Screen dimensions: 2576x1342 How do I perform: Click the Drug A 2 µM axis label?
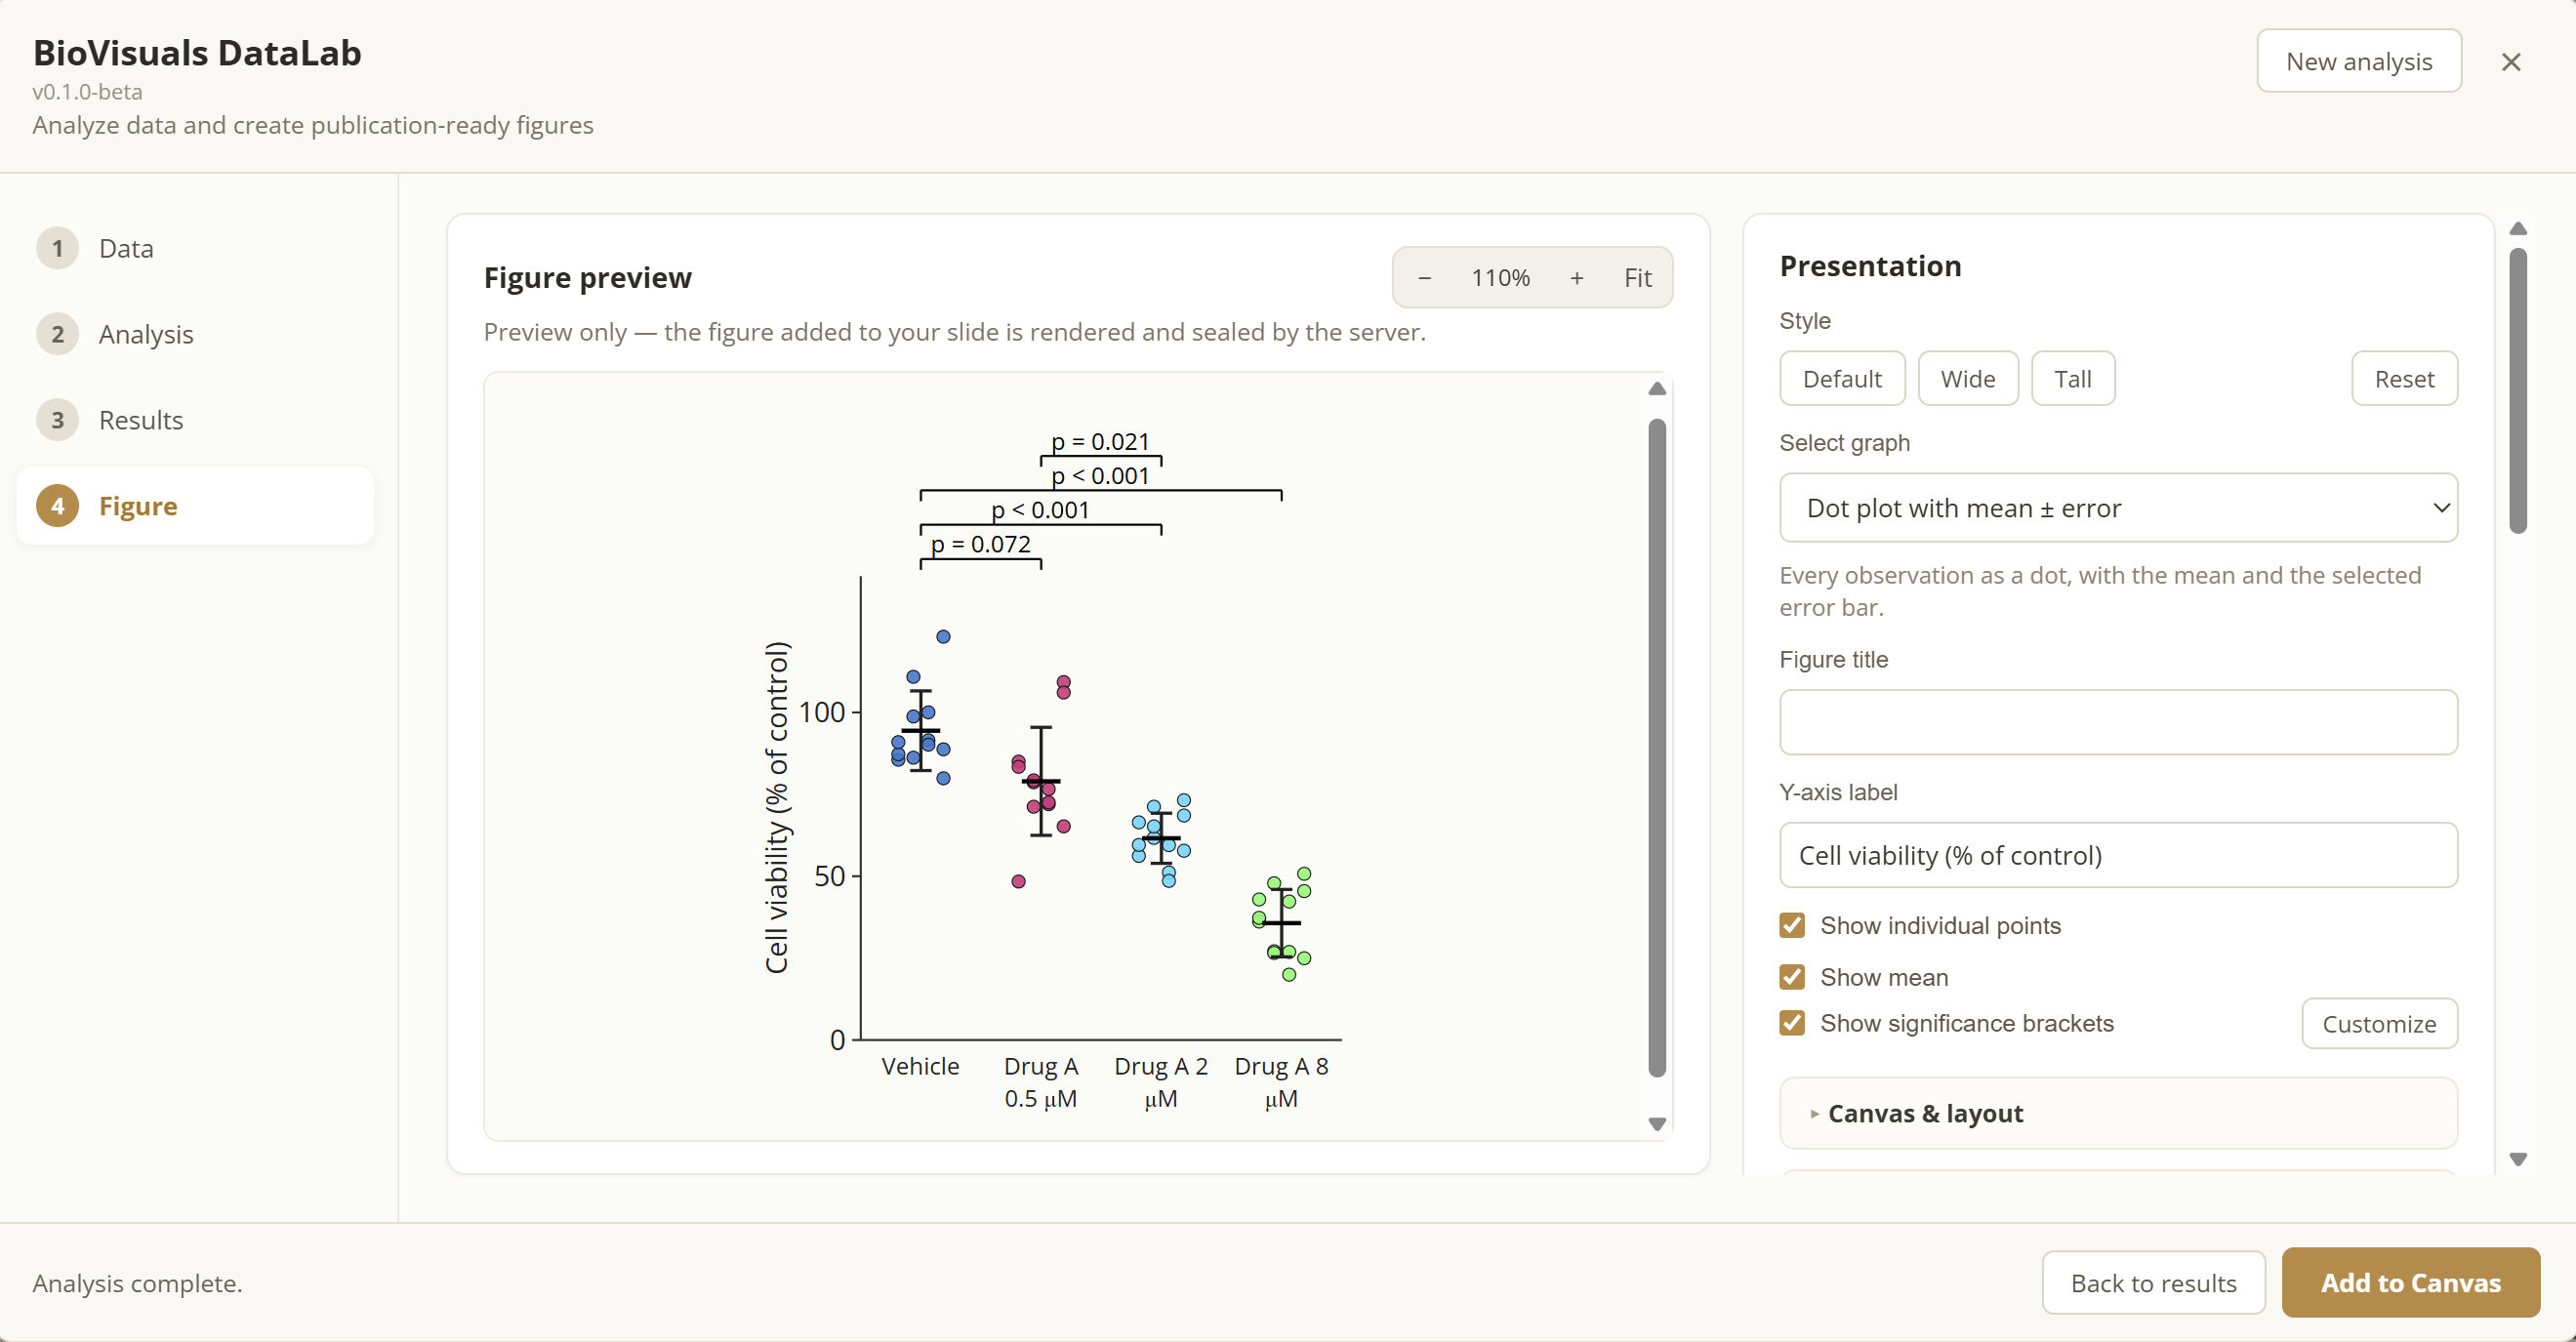coord(1161,1082)
